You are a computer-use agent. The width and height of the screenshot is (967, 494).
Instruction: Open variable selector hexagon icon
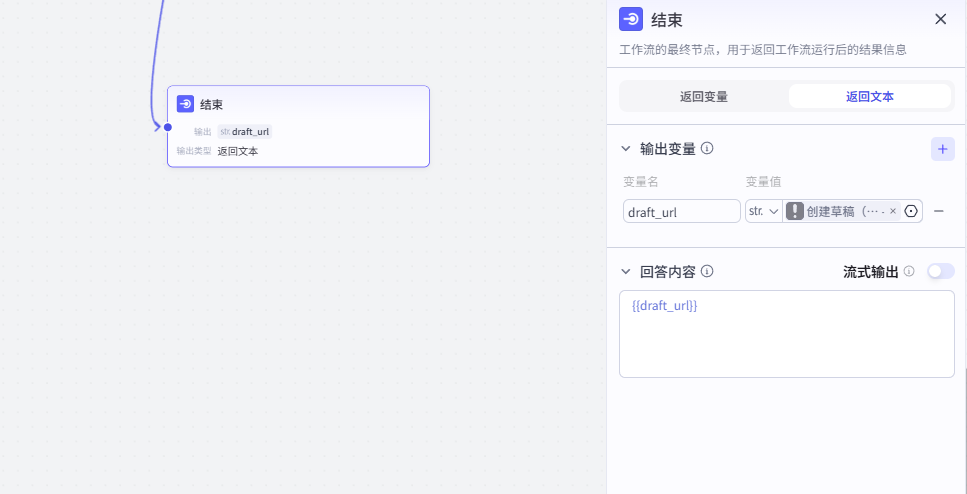click(x=910, y=211)
